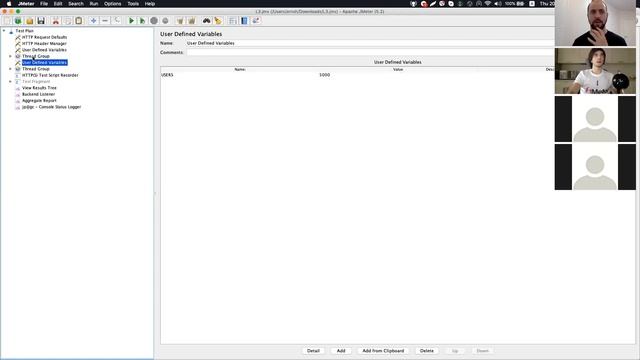Click the Clear All double broom icon

tap(191, 21)
